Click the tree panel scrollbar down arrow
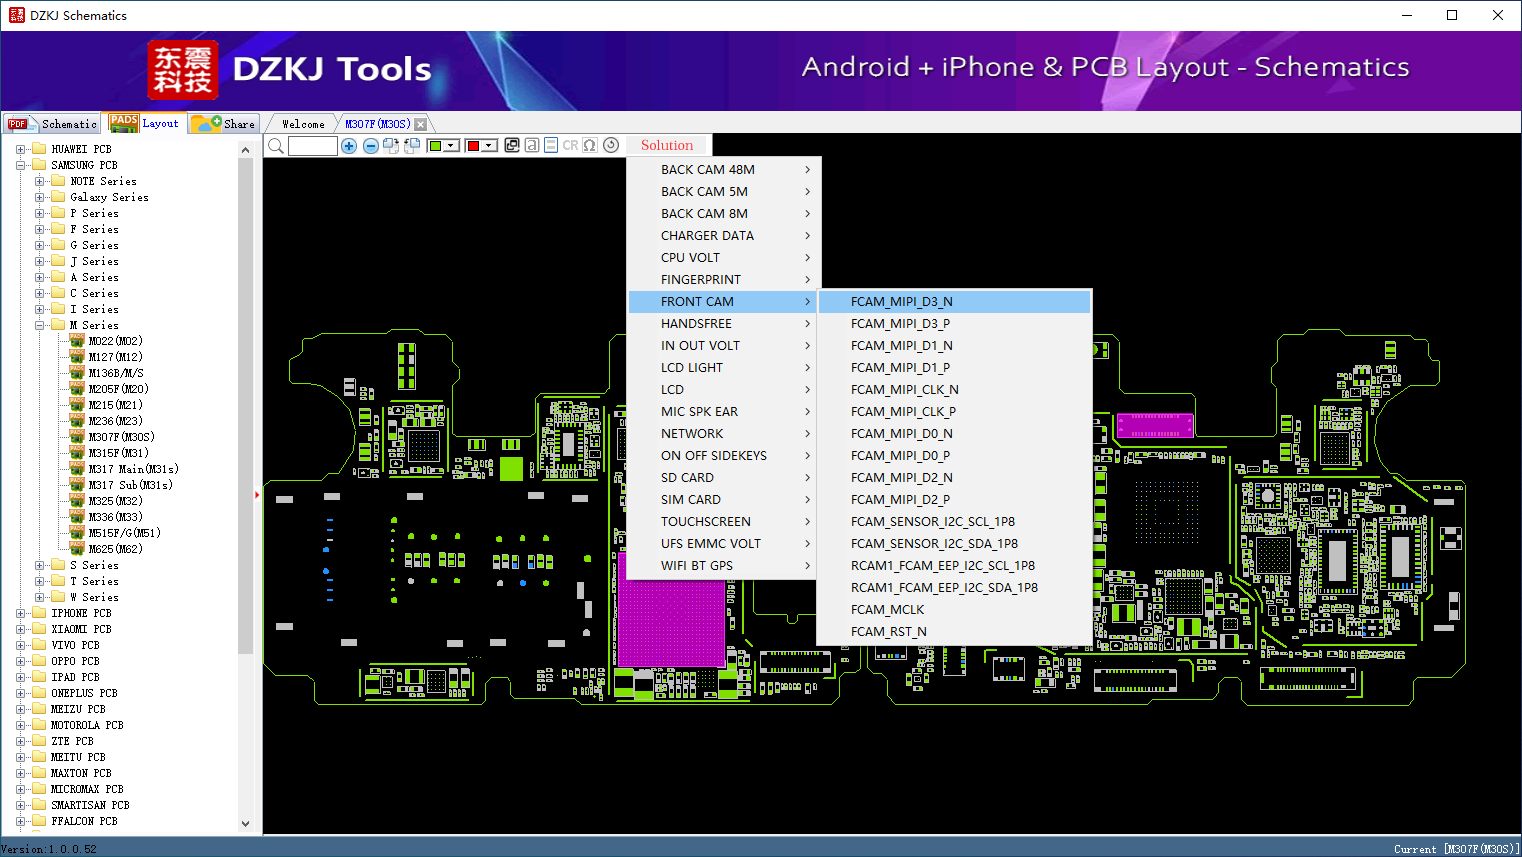 click(x=246, y=824)
